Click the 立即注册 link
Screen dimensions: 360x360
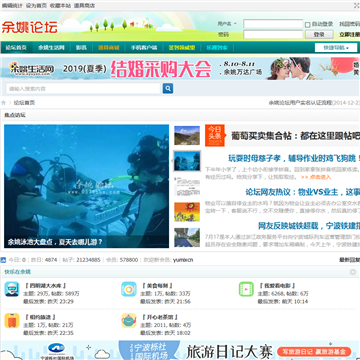pyautogui.click(x=349, y=34)
